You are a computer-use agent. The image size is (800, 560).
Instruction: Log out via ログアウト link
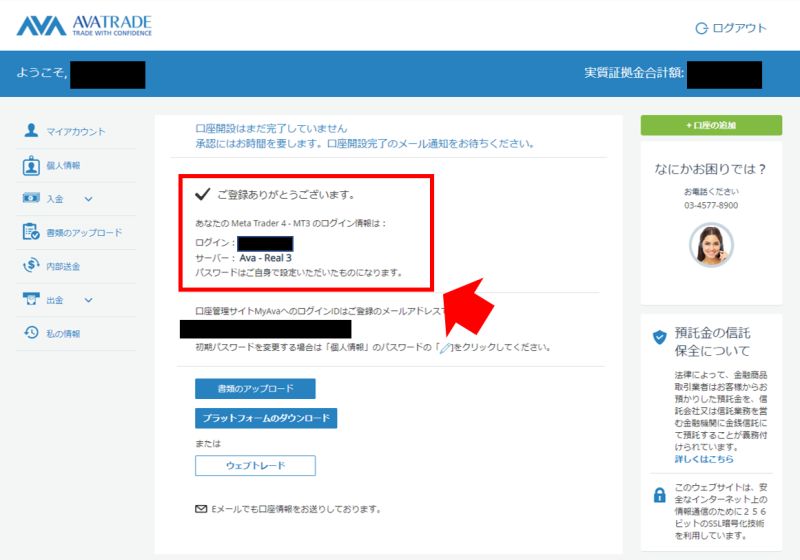(739, 29)
